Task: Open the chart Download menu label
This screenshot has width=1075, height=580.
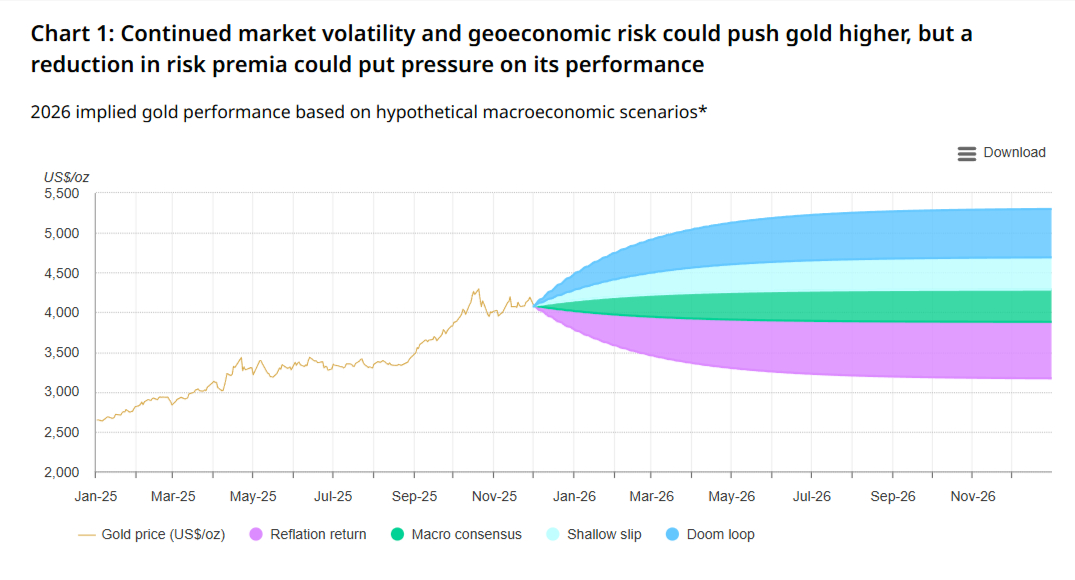Action: click(1014, 153)
